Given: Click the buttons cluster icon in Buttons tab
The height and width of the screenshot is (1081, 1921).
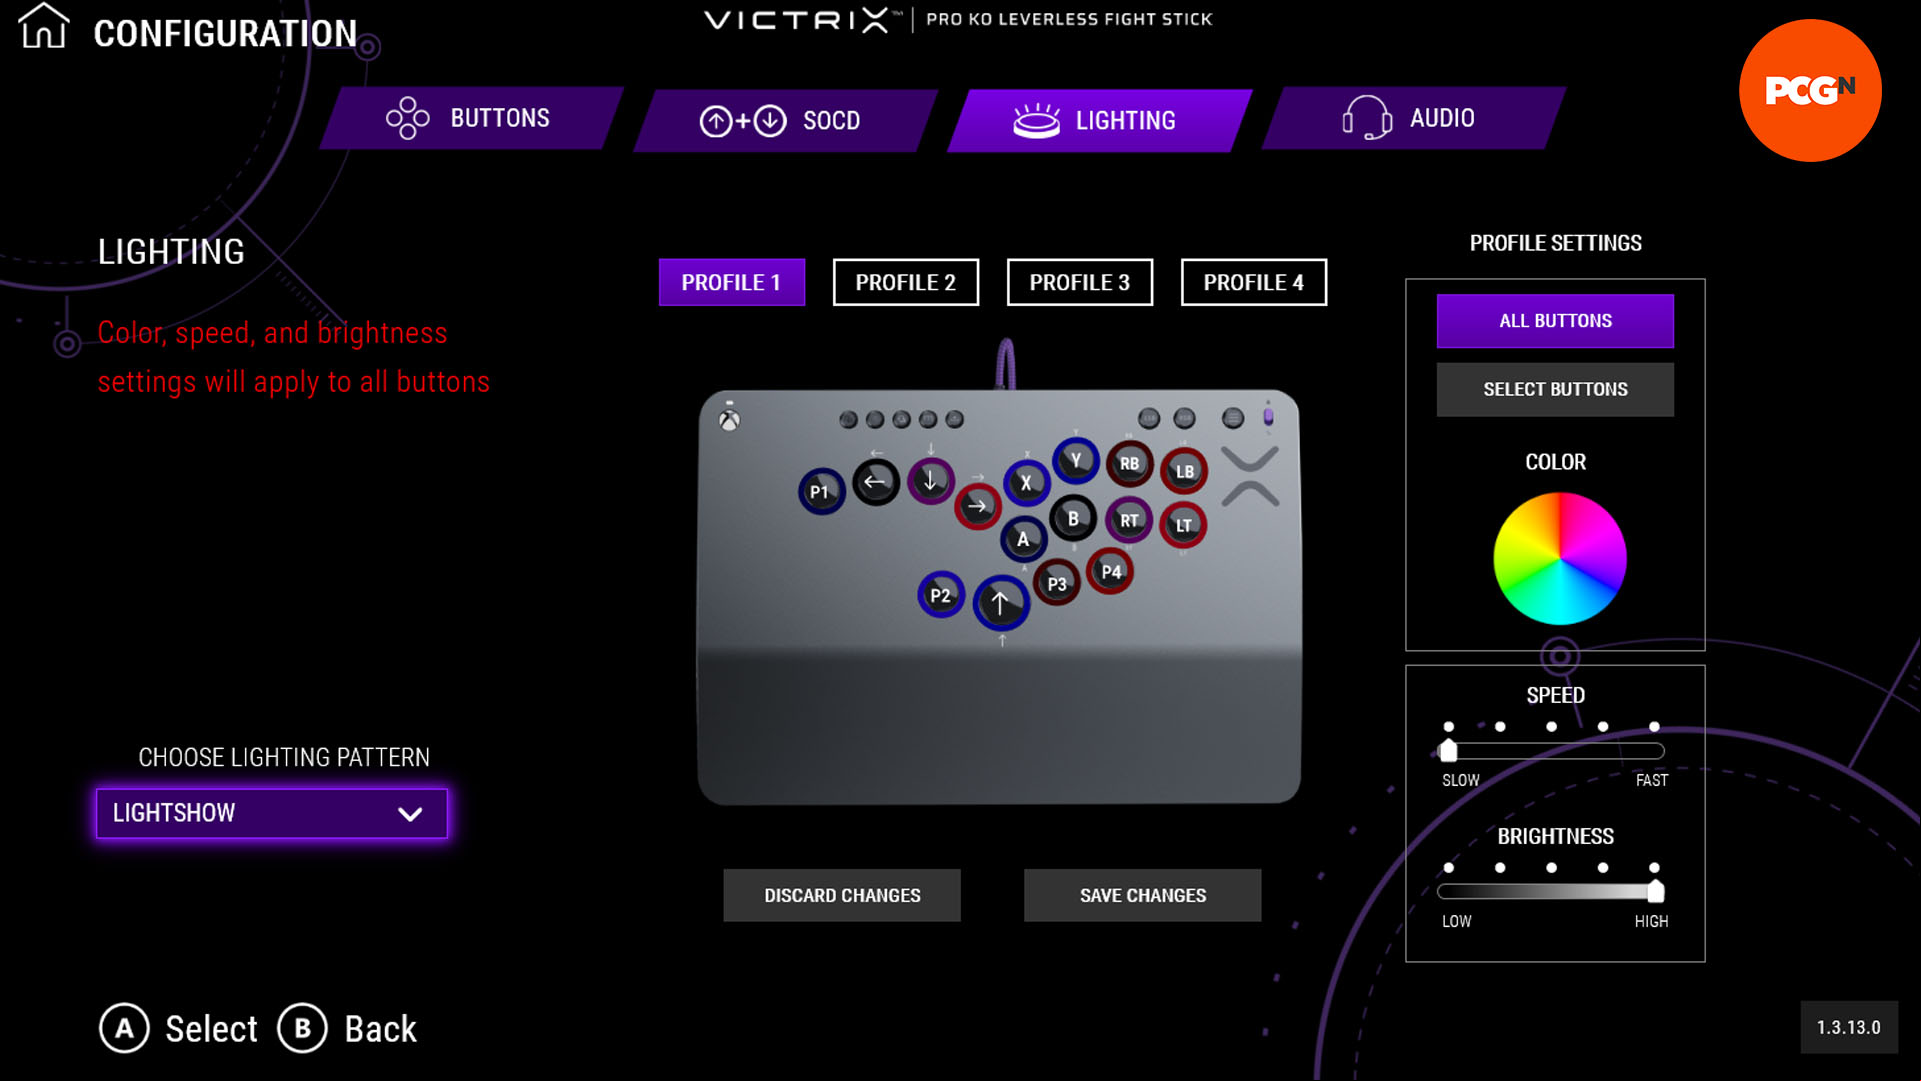Looking at the screenshot, I should pyautogui.click(x=408, y=118).
